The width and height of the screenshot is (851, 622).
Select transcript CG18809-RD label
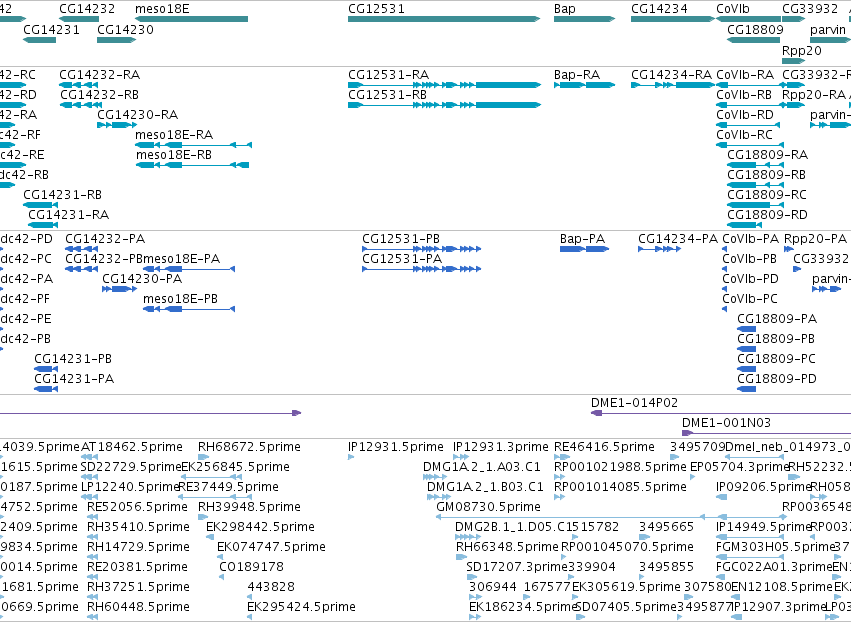coord(767,214)
